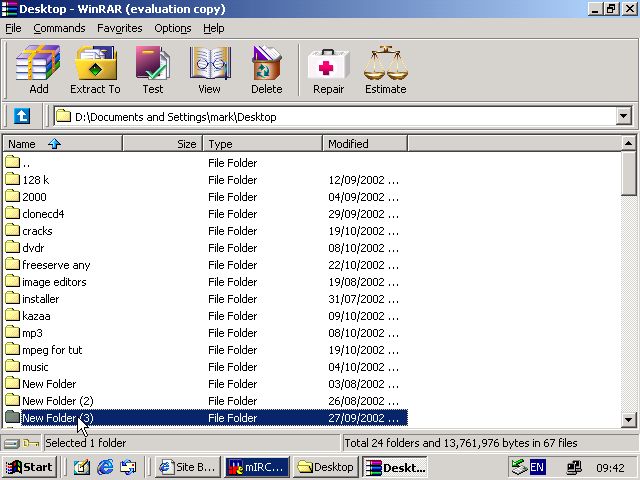640x480 pixels.
Task: Click the View file toolbar icon
Action: pyautogui.click(x=210, y=63)
